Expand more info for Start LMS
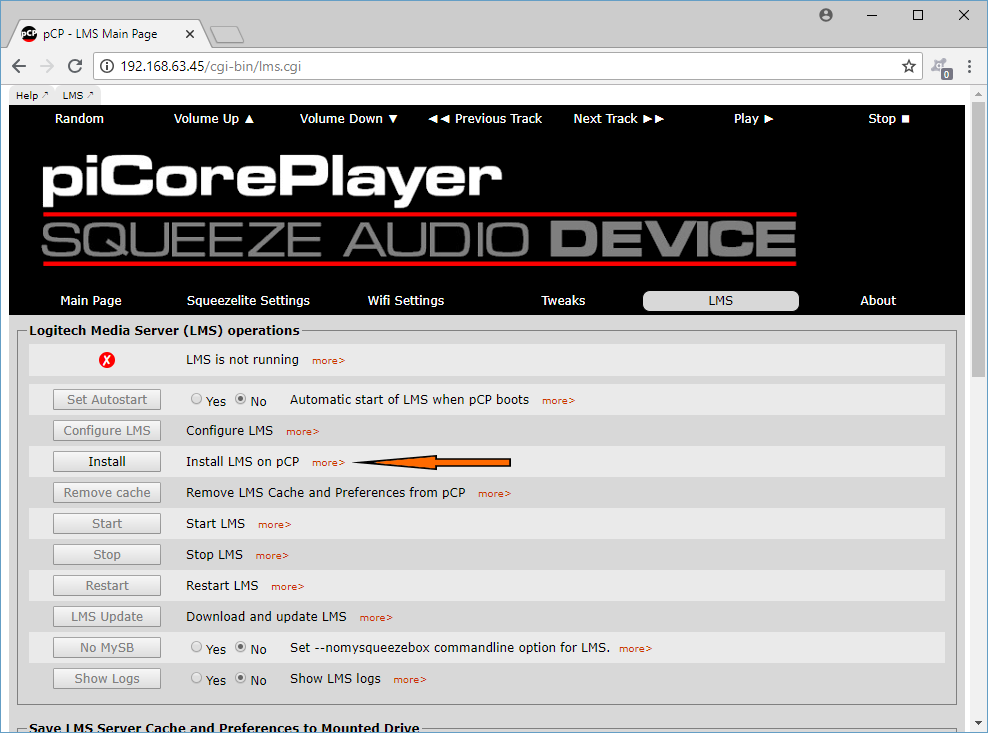This screenshot has height=733, width=988. click(274, 524)
